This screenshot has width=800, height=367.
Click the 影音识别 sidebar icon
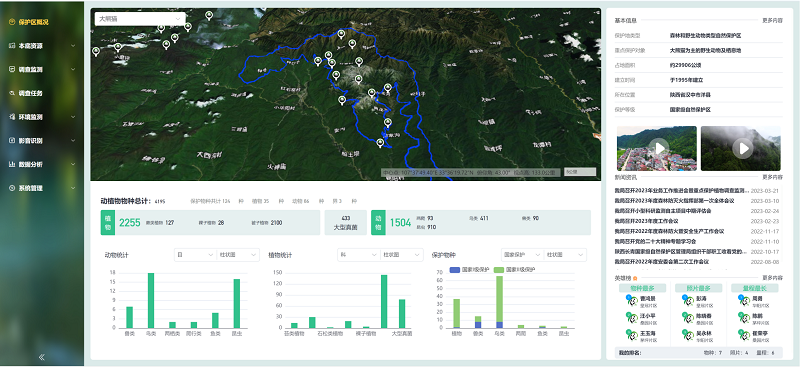pyautogui.click(x=12, y=140)
